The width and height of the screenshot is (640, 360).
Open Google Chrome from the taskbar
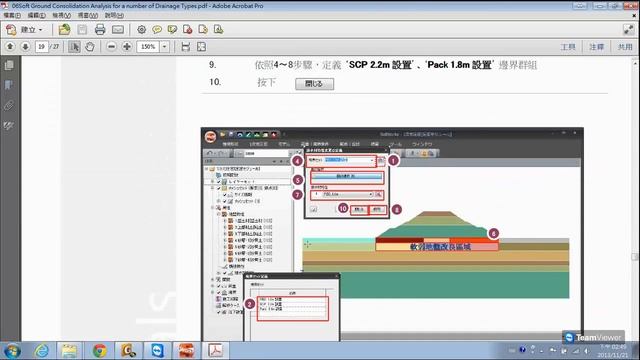(x=99, y=351)
